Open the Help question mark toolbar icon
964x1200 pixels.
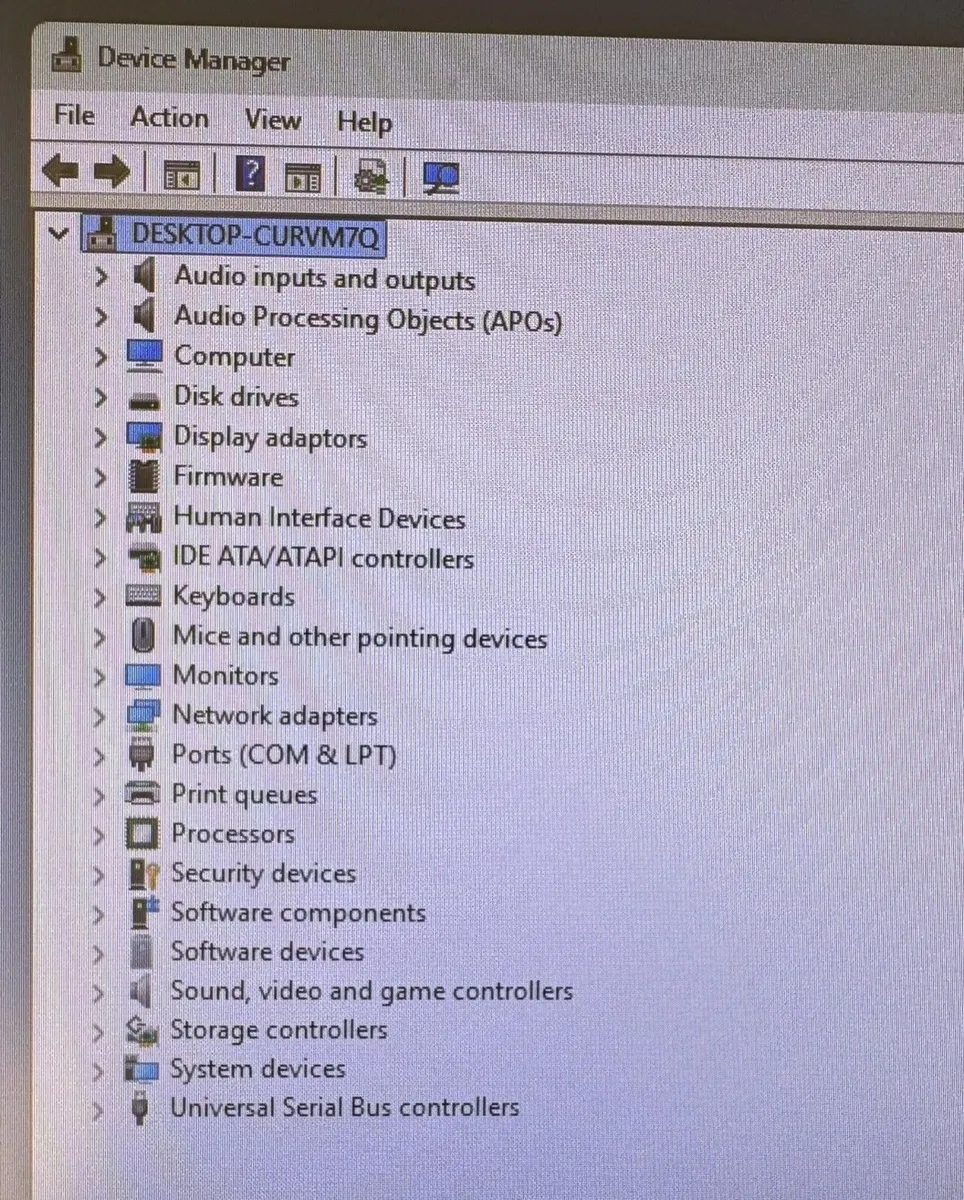tap(250, 176)
